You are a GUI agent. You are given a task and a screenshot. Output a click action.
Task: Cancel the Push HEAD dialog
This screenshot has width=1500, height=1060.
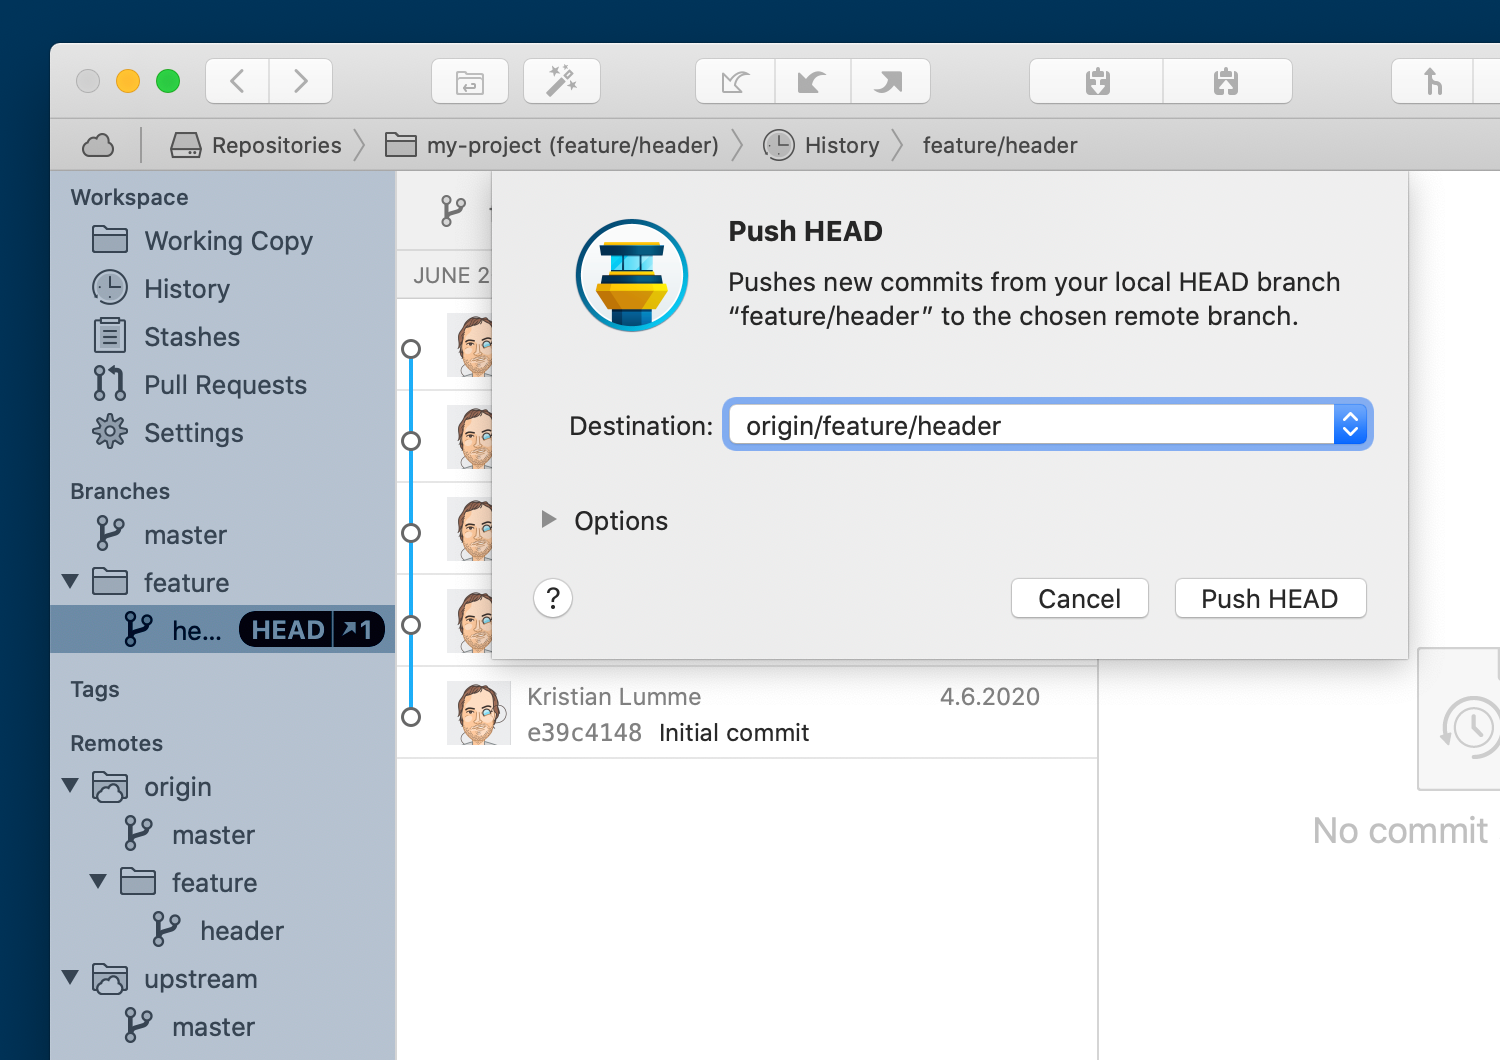point(1079,599)
